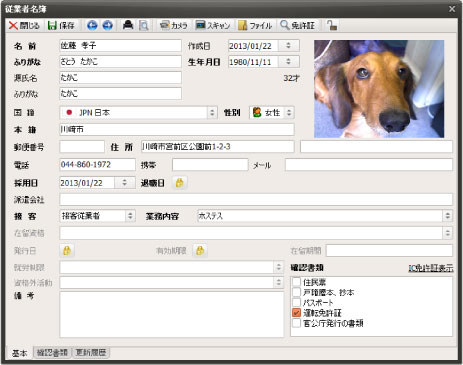463x365 pixels.
Task: Uncheck the 運転免許証 checkbox
Action: [296, 313]
